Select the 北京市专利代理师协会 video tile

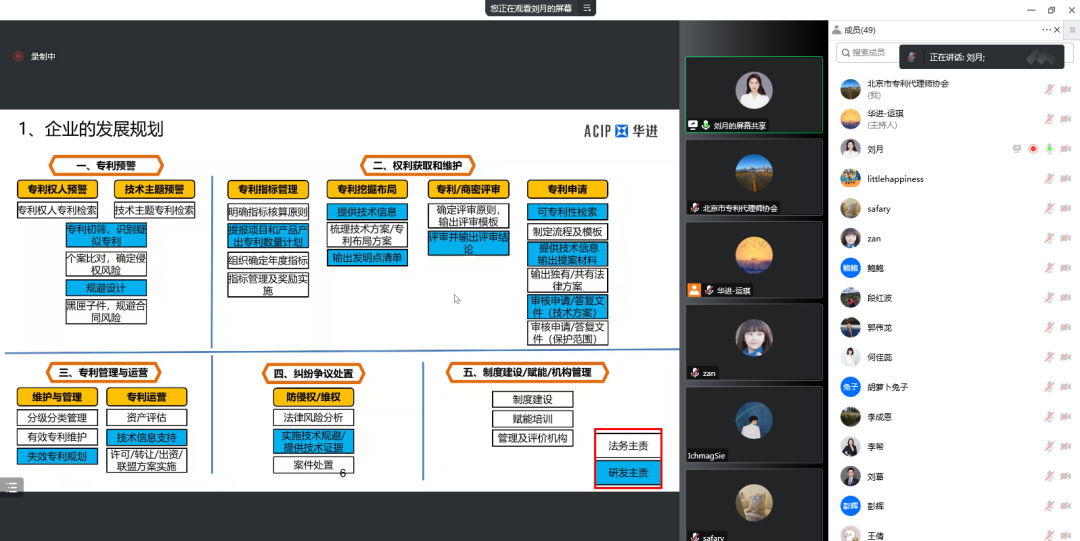pyautogui.click(x=754, y=177)
